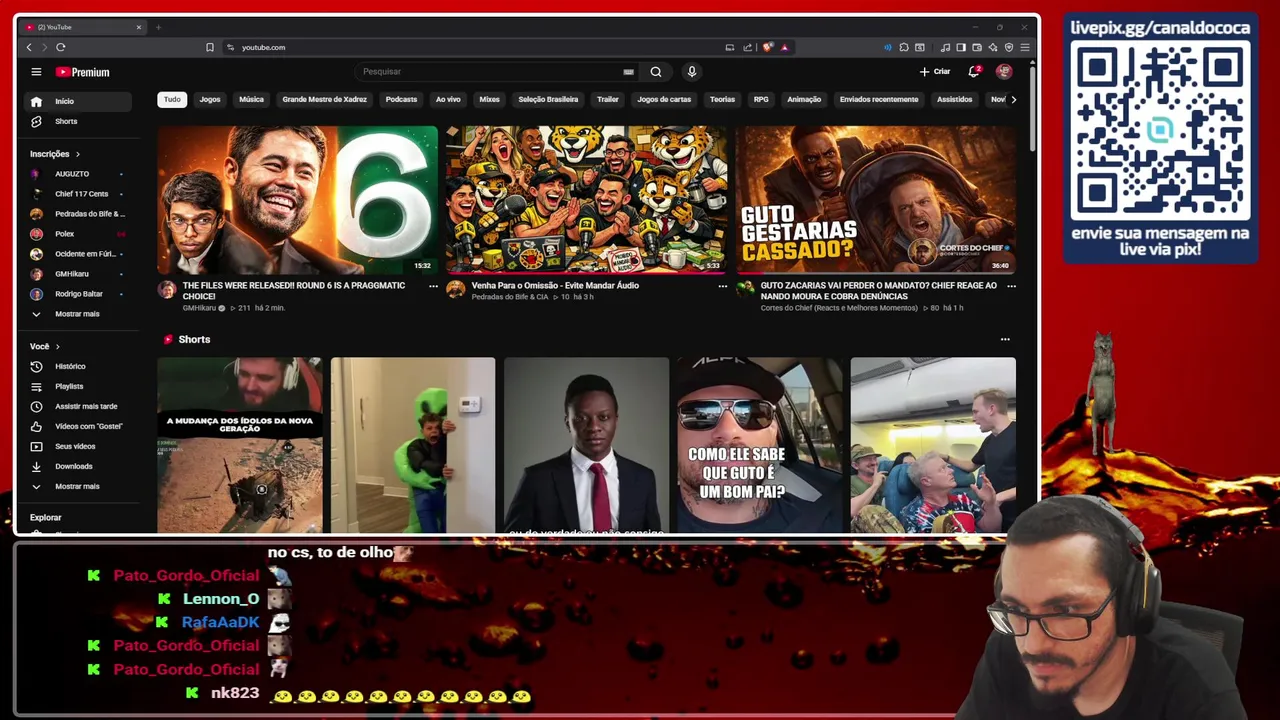The image size is (1280, 720).
Task: Open GUTO GESTARIAS CASSADO video thumbnail
Action: point(876,199)
